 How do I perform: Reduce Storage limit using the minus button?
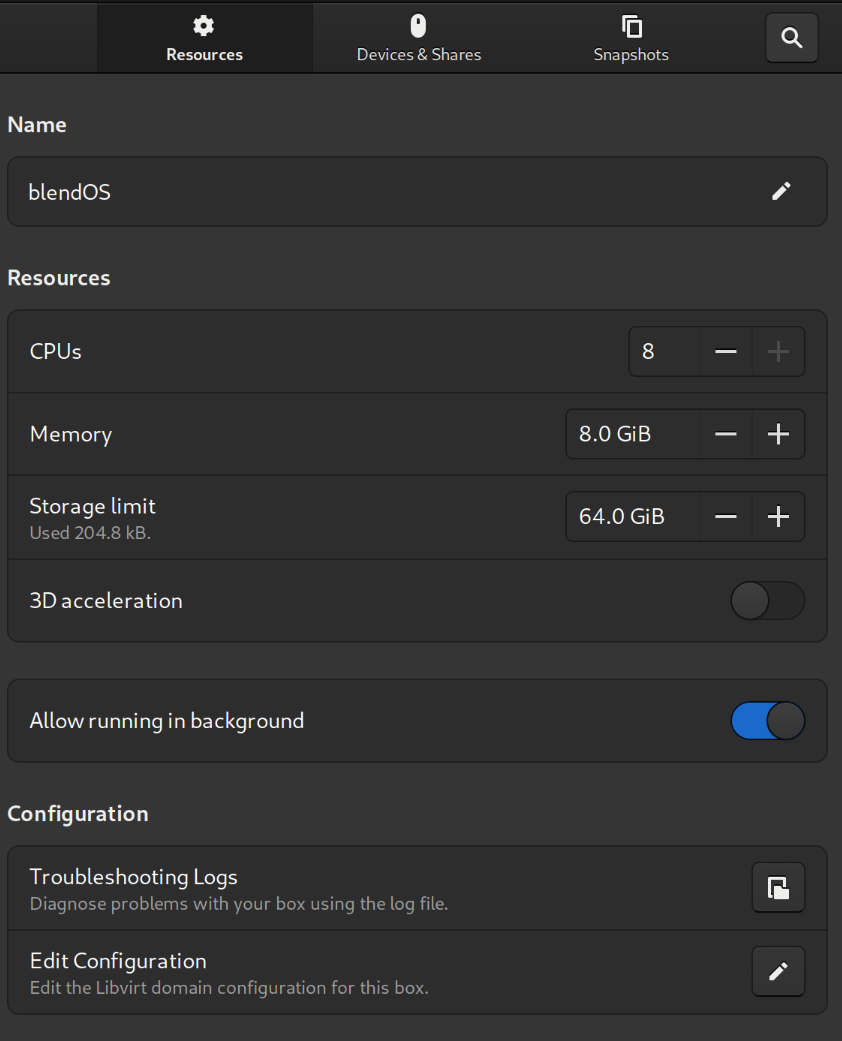click(x=726, y=516)
